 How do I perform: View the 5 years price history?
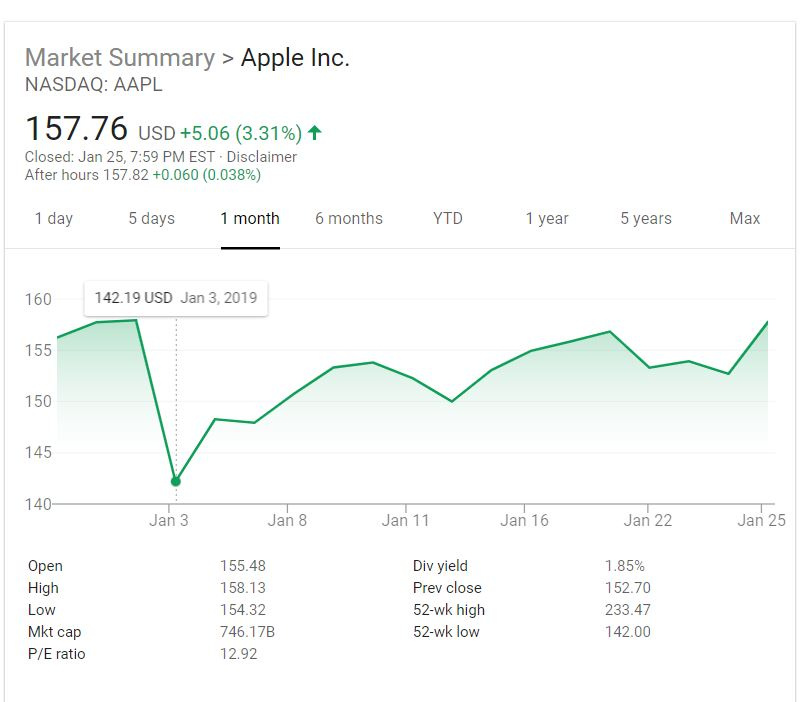pos(646,219)
